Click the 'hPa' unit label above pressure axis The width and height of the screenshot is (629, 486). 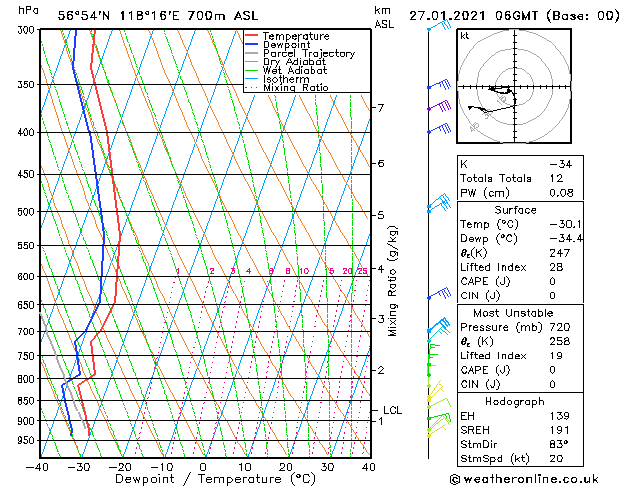pyautogui.click(x=28, y=10)
